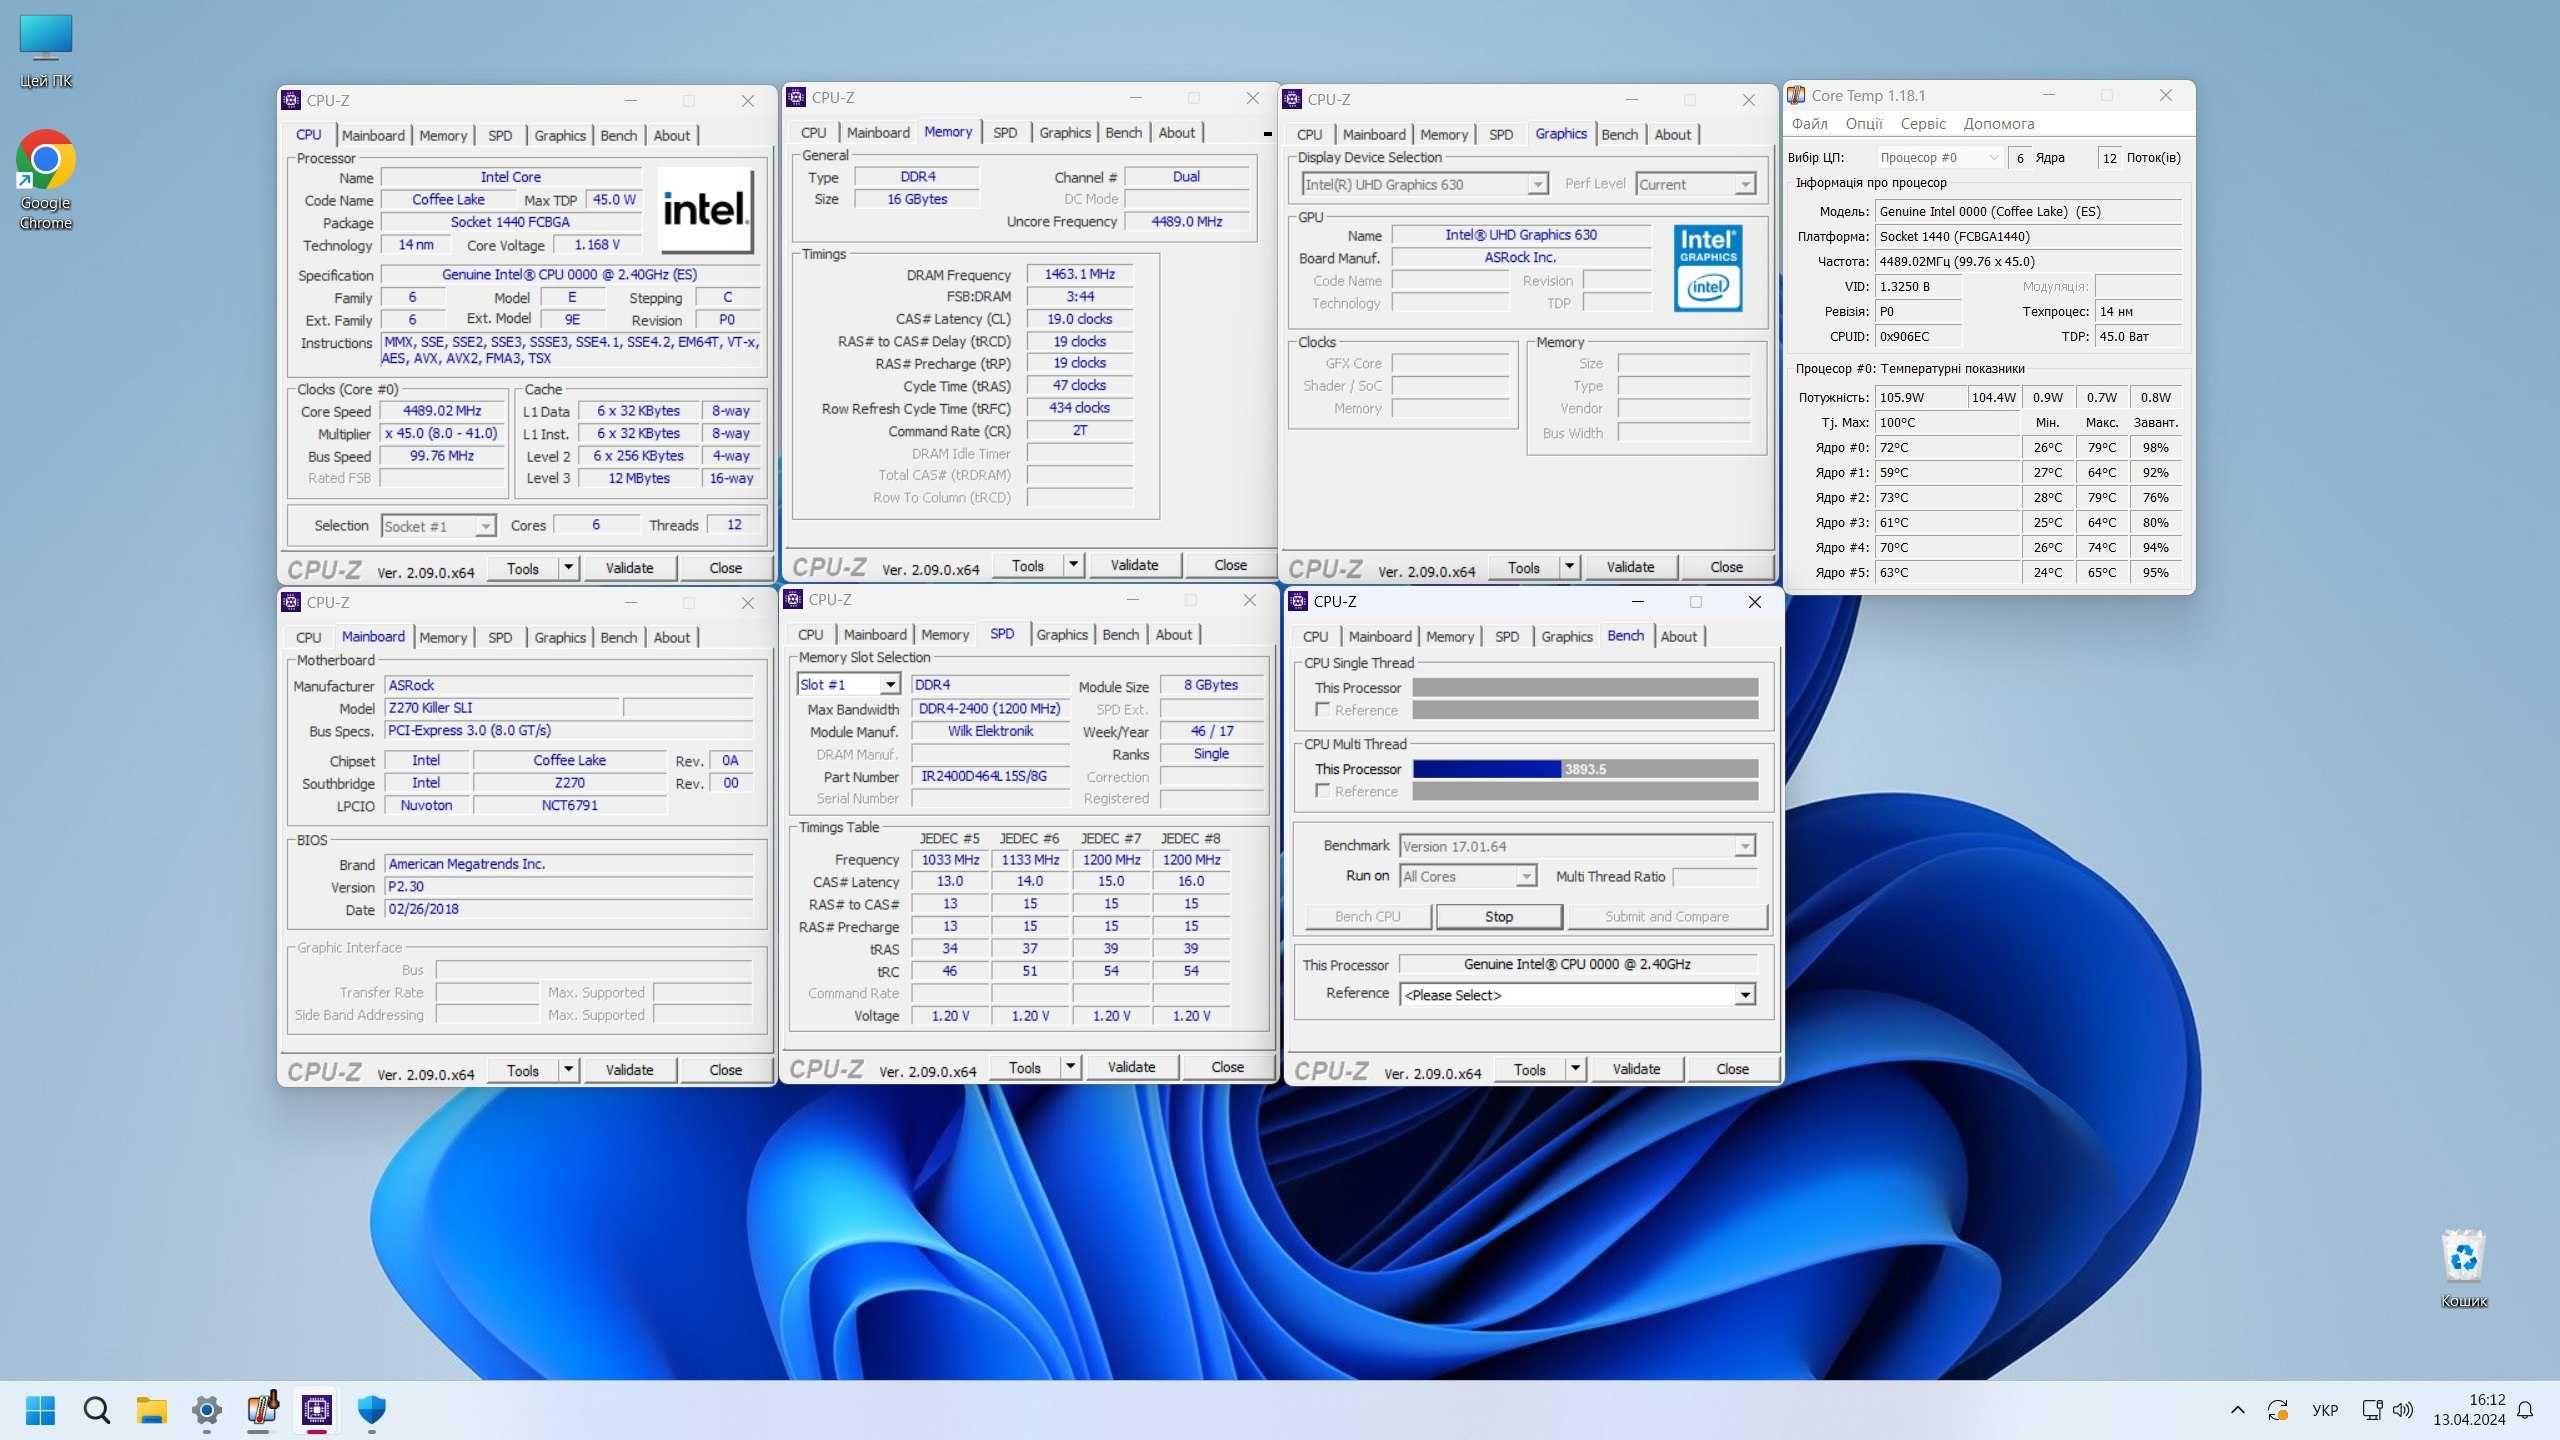
Task: Open Опції menu in Core Temp
Action: pos(1864,124)
